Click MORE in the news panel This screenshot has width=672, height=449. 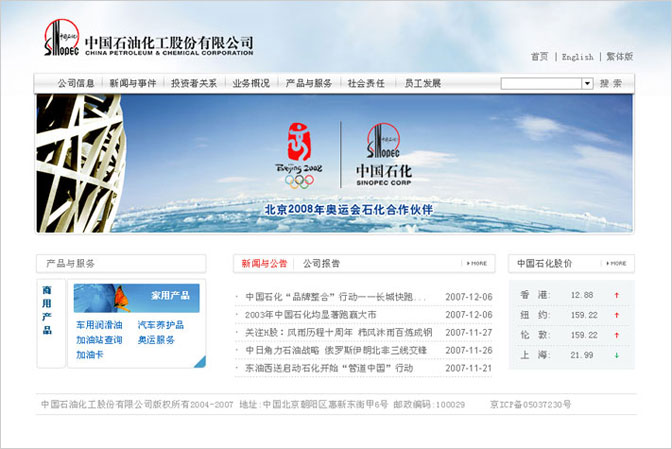point(477,263)
